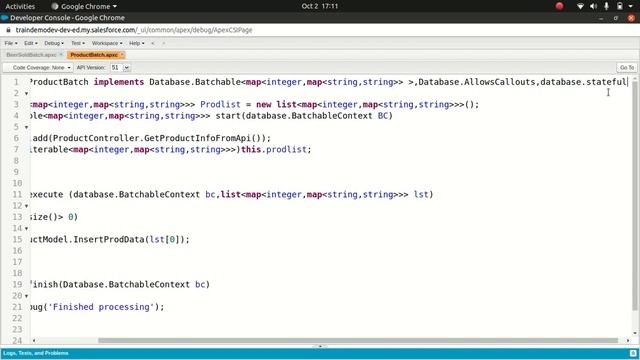Click 'Database.AllowsCallouts' on line 1
The image size is (640, 360).
(476, 82)
